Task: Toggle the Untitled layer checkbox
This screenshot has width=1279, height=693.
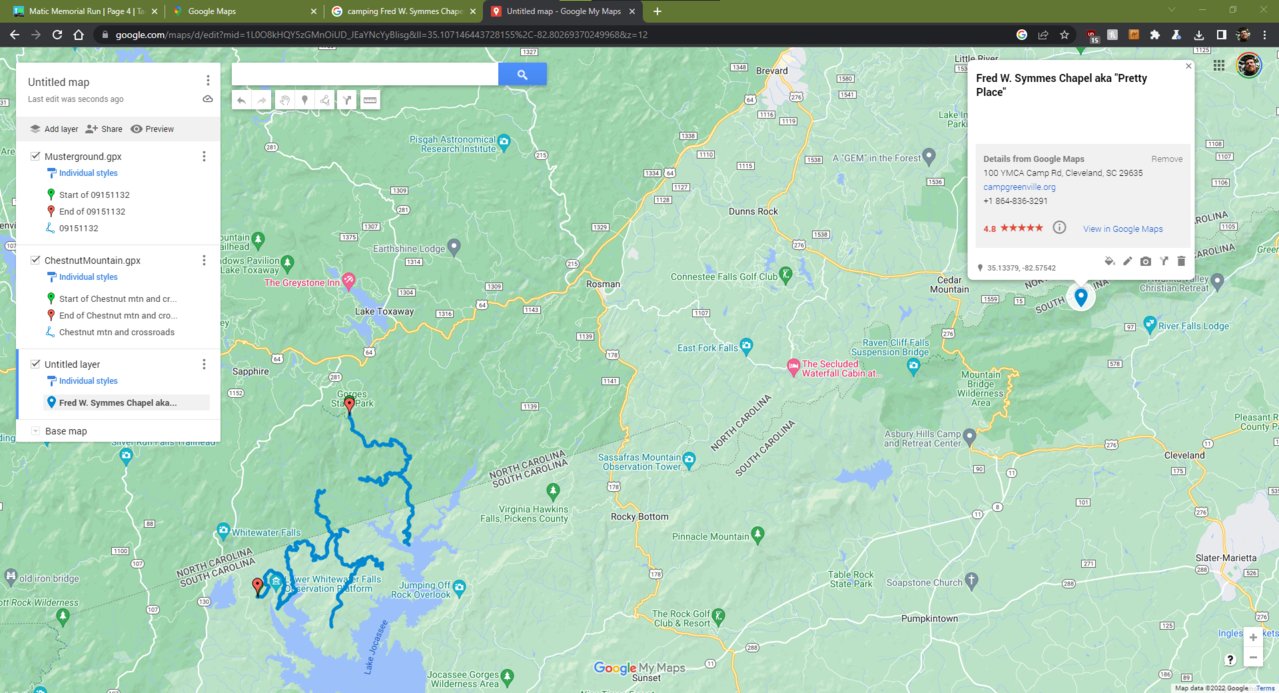Action: [35, 364]
